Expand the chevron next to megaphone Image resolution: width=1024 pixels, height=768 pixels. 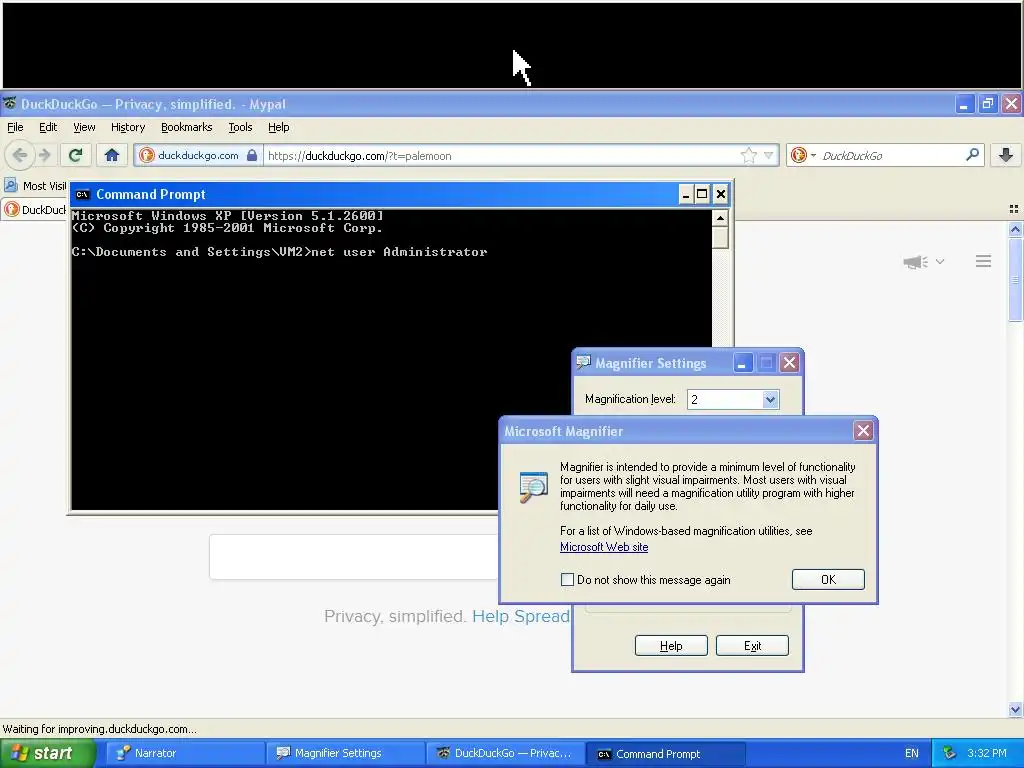pos(940,261)
